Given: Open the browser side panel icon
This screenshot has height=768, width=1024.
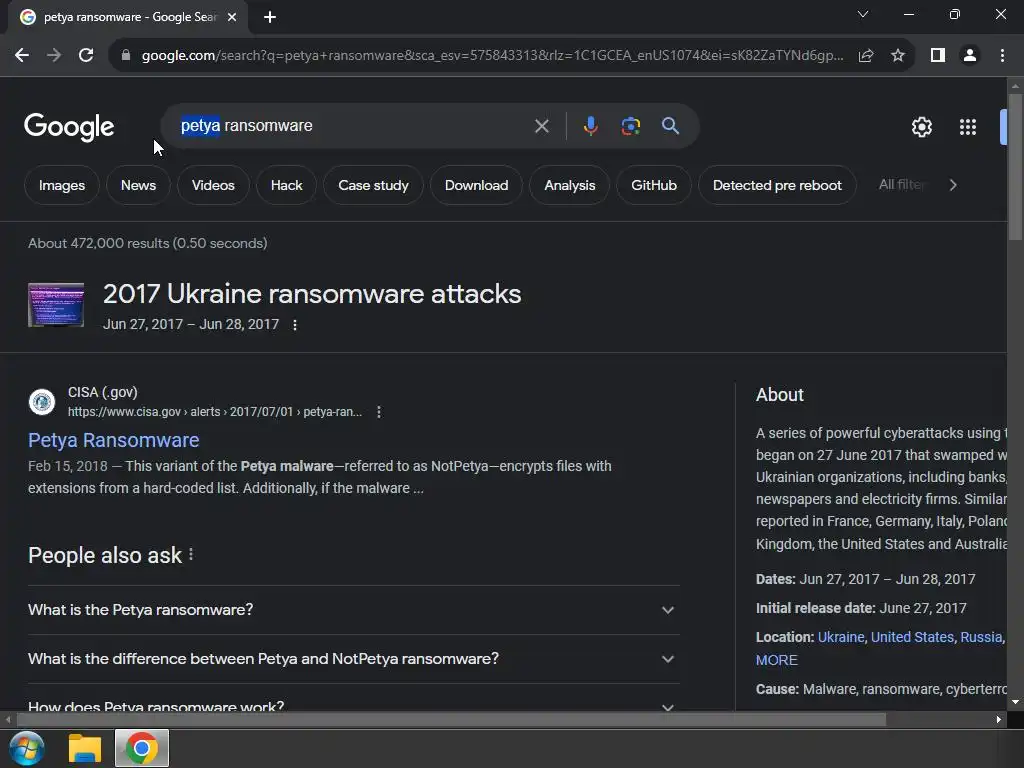Looking at the screenshot, I should [938, 56].
